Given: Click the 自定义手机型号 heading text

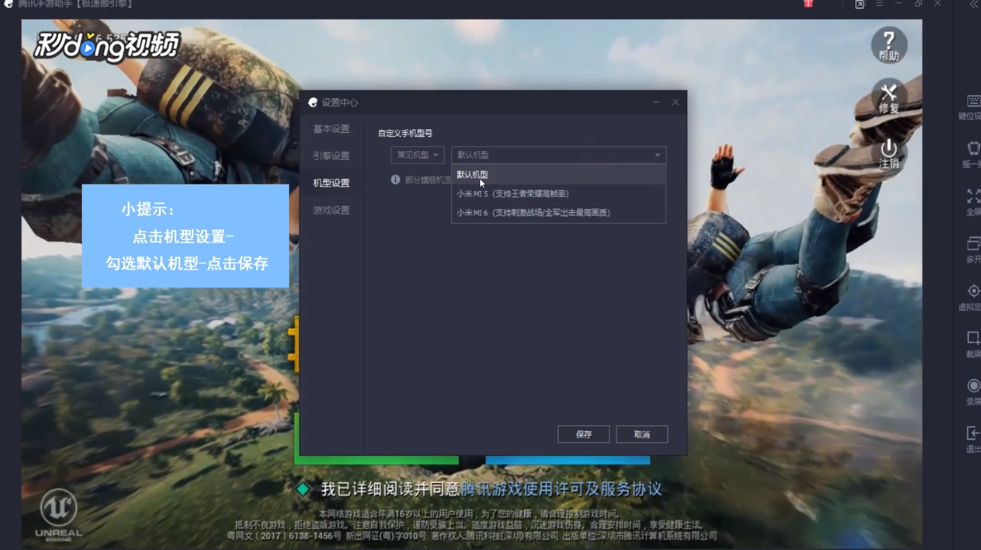Looking at the screenshot, I should (x=405, y=133).
